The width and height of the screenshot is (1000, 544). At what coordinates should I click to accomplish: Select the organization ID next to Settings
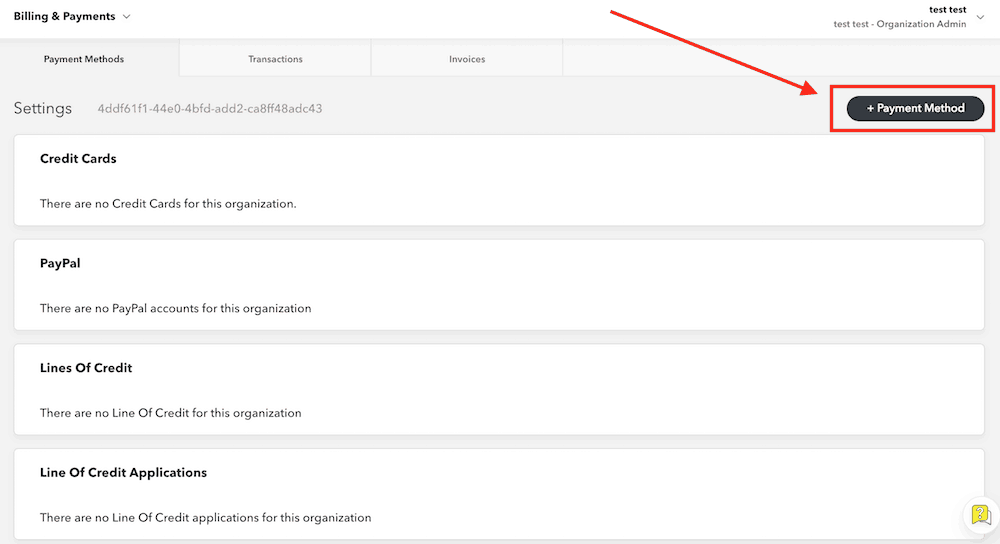click(x=209, y=108)
